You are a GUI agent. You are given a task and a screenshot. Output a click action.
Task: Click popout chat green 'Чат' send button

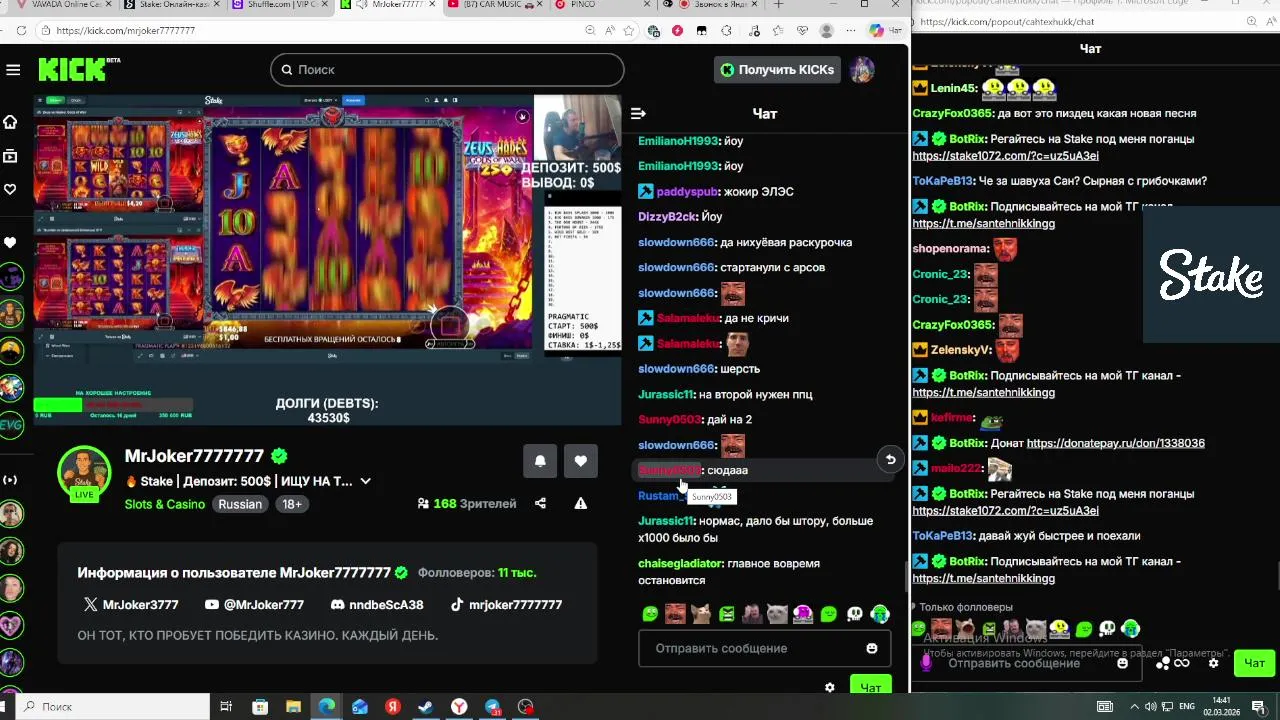click(1254, 663)
